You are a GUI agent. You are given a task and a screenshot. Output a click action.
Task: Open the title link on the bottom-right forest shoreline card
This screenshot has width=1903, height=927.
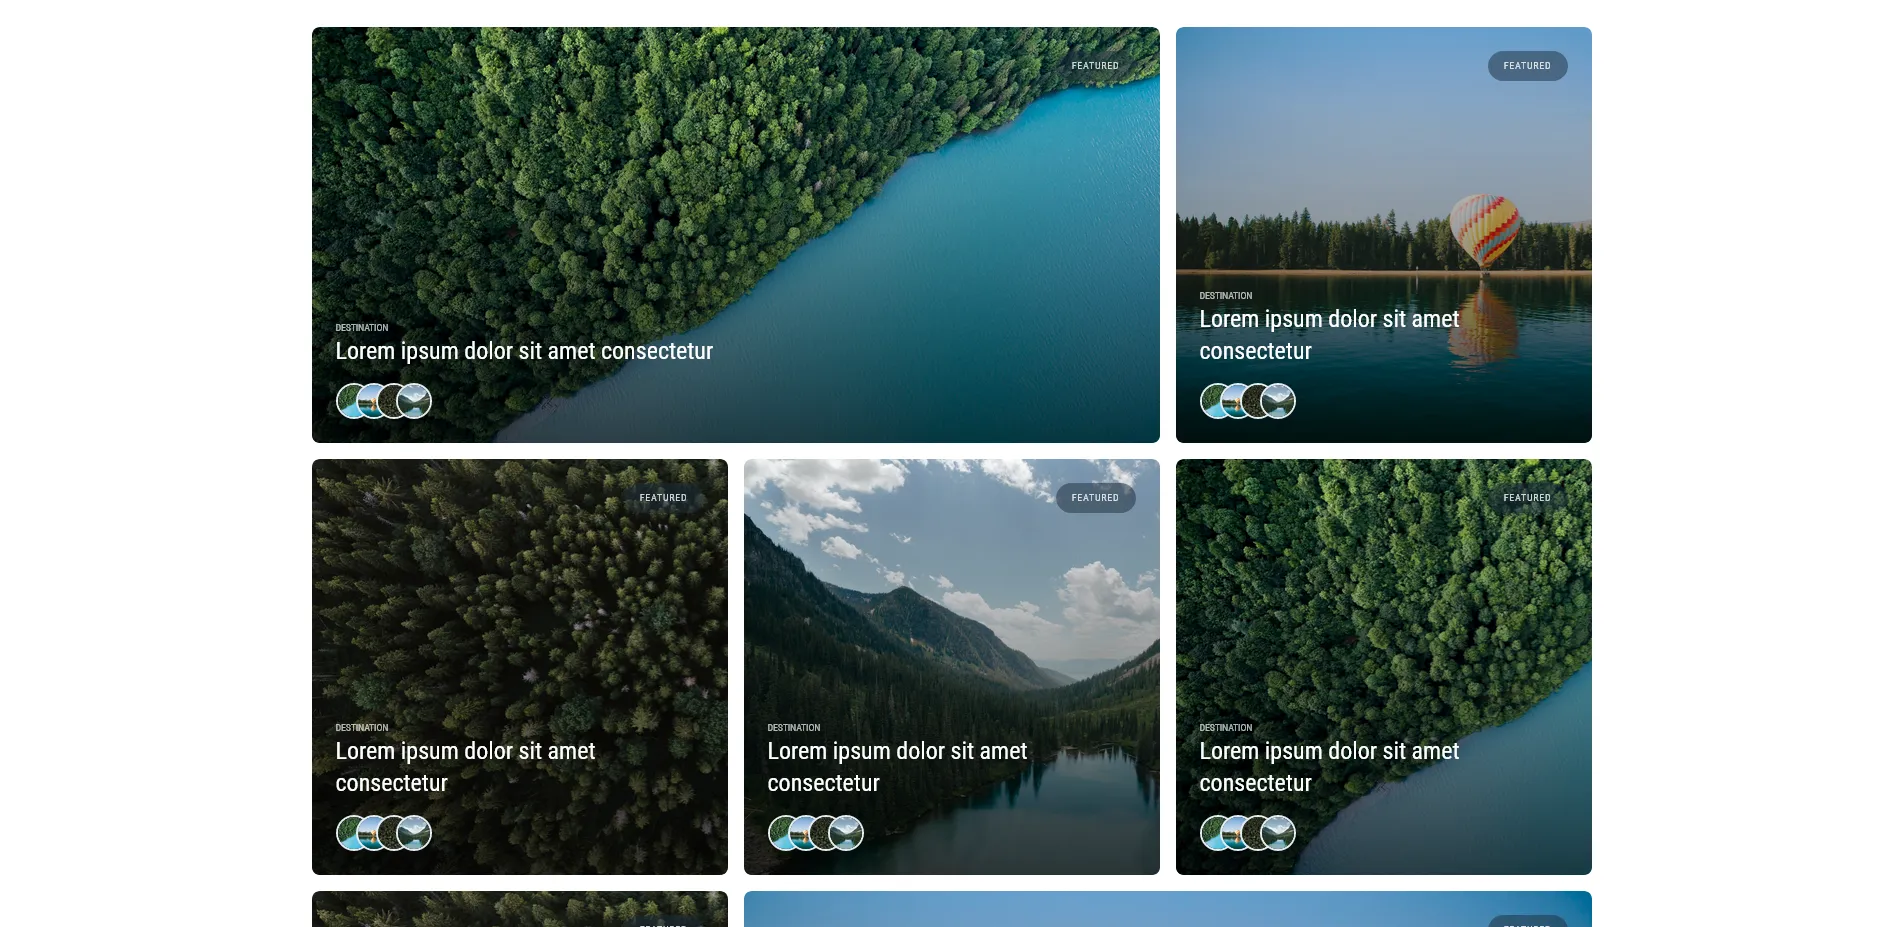coord(1329,767)
